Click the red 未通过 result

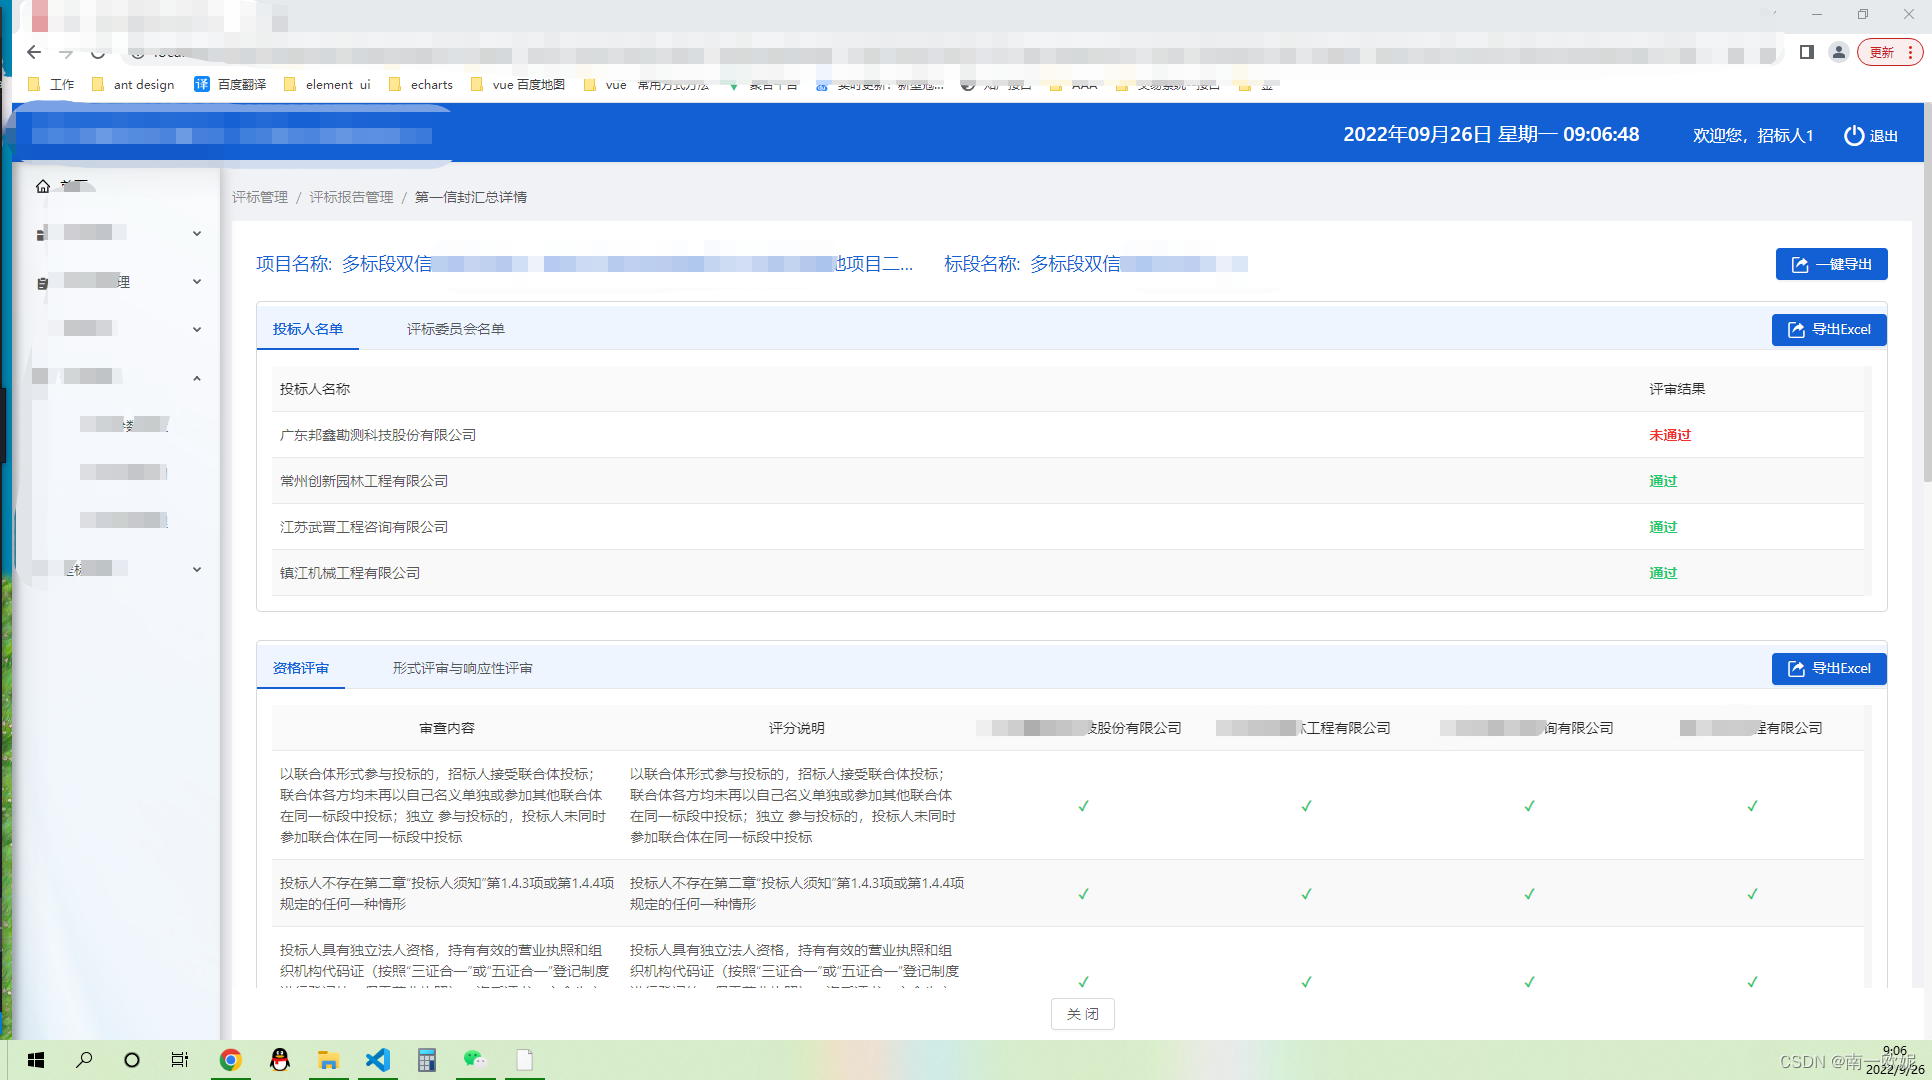1670,435
